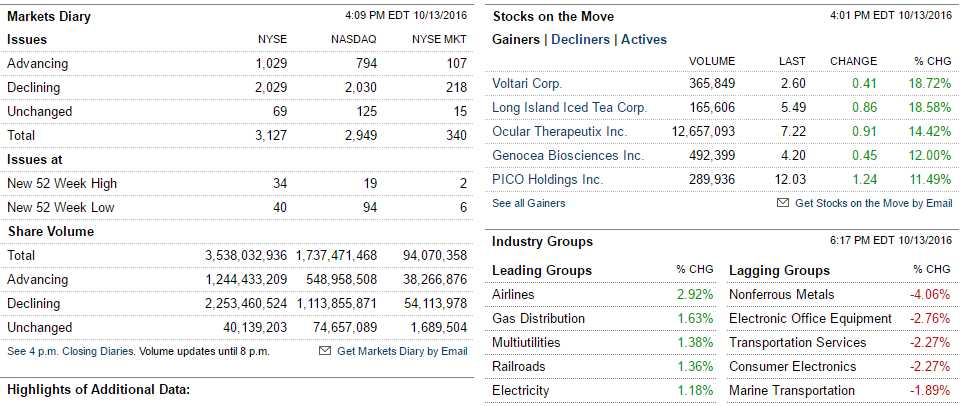The width and height of the screenshot is (966, 406).
Task: Click envelope icon beside Get Markets Diary by Email
Action: point(324,352)
